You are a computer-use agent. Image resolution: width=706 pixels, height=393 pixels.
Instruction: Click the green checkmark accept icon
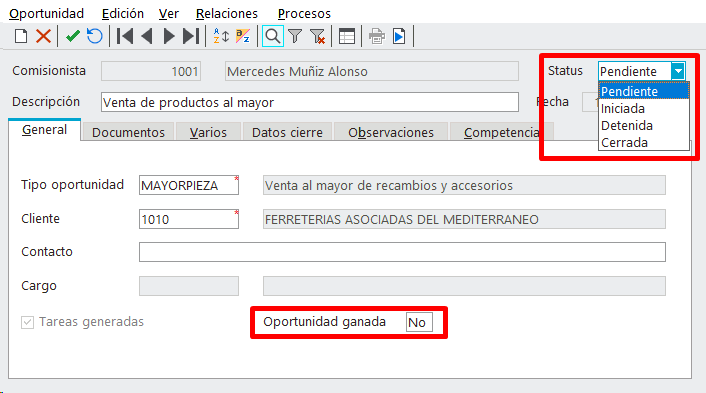click(x=72, y=36)
